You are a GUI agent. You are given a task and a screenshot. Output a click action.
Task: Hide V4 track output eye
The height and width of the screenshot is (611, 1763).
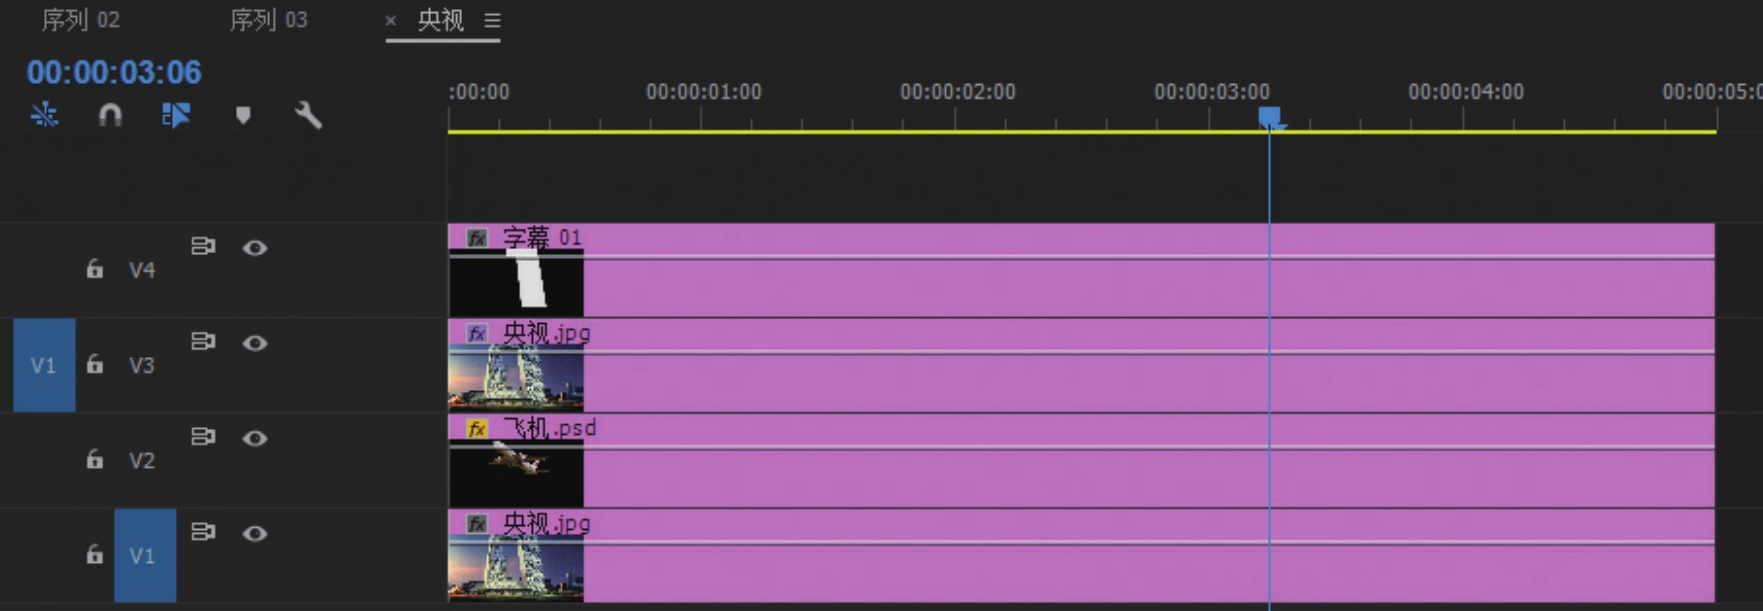[x=255, y=248]
